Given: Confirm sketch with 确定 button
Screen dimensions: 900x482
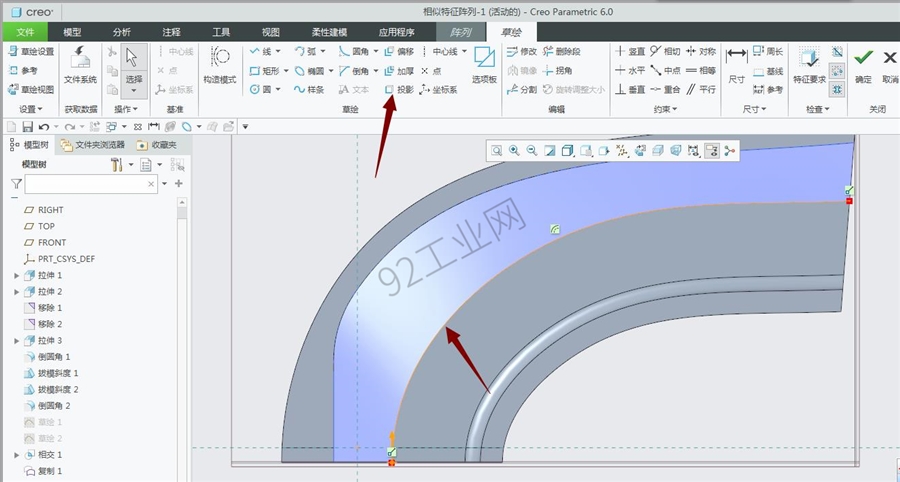Looking at the screenshot, I should coord(863,65).
